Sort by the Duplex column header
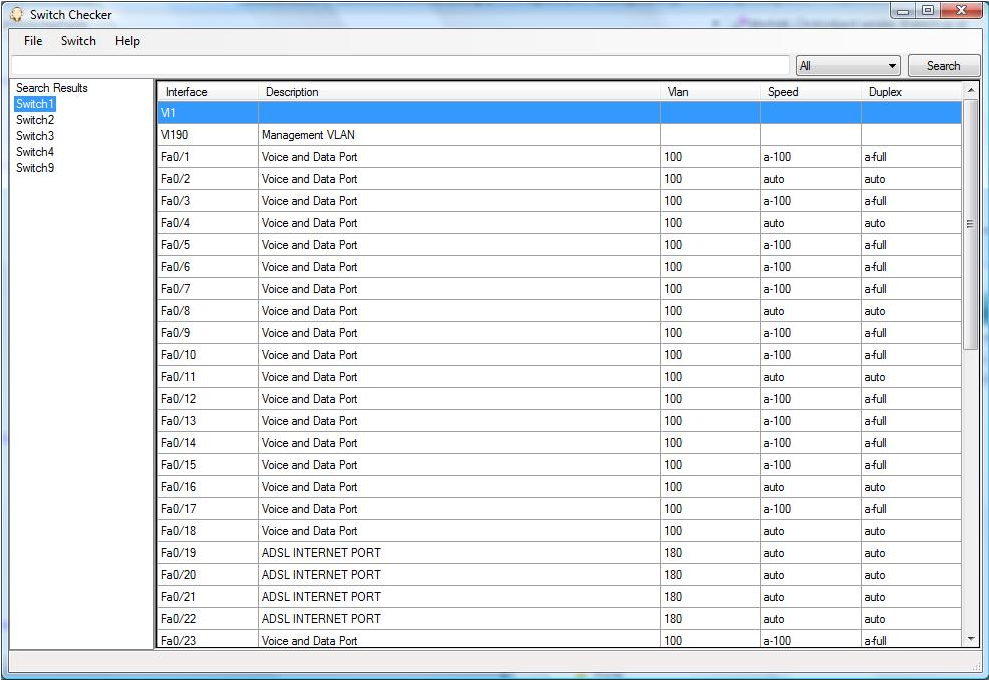 pos(911,91)
